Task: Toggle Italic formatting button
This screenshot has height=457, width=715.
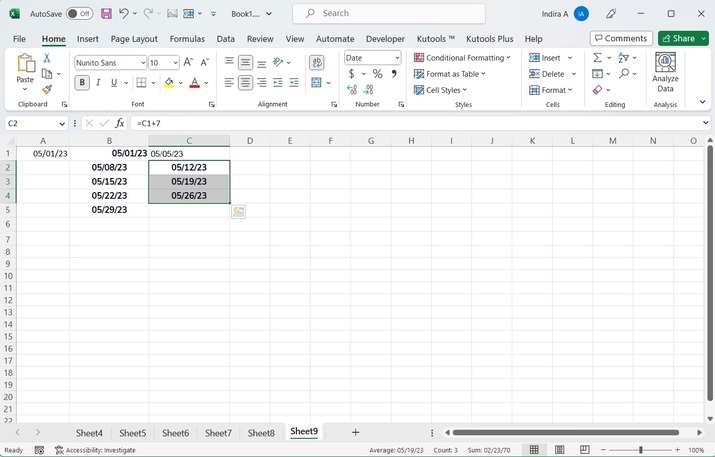Action: coord(98,83)
